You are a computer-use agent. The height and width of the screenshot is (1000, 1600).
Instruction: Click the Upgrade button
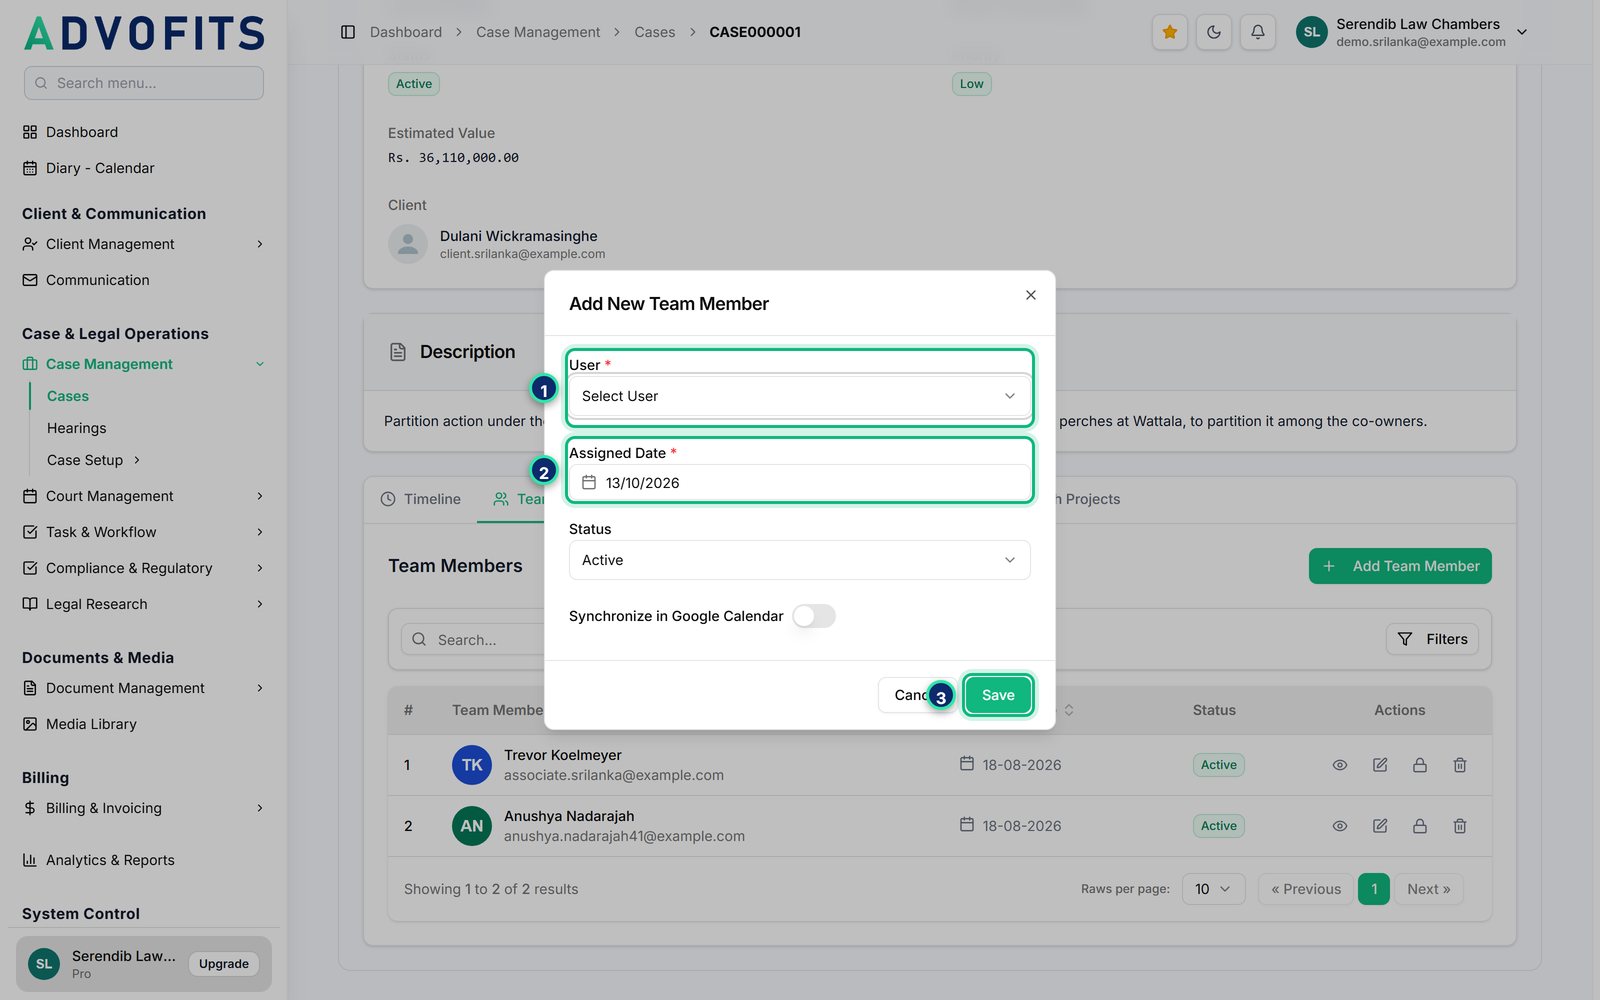[x=224, y=964]
